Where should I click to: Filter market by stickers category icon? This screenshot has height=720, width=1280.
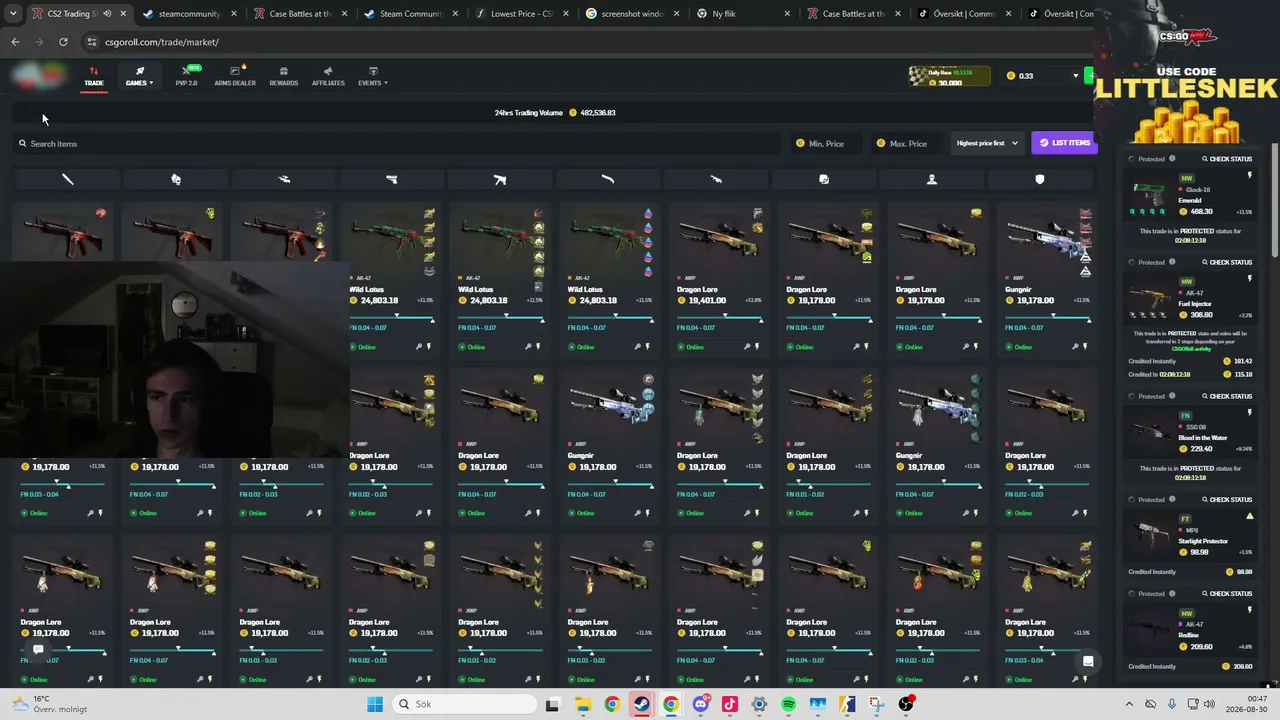824,179
